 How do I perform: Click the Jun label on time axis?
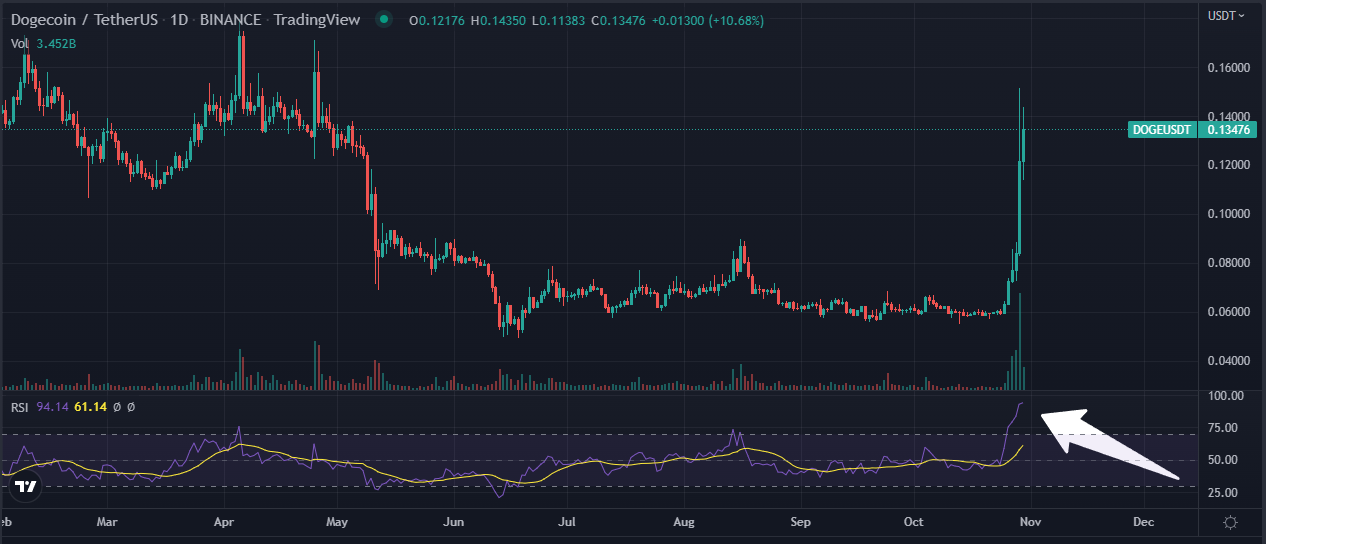454,522
